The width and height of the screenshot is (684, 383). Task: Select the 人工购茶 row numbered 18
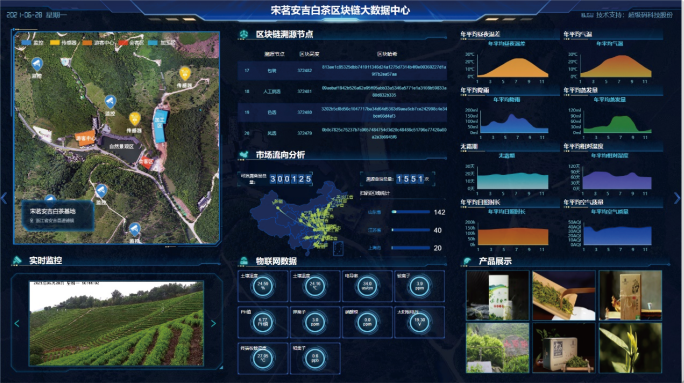(x=342, y=91)
